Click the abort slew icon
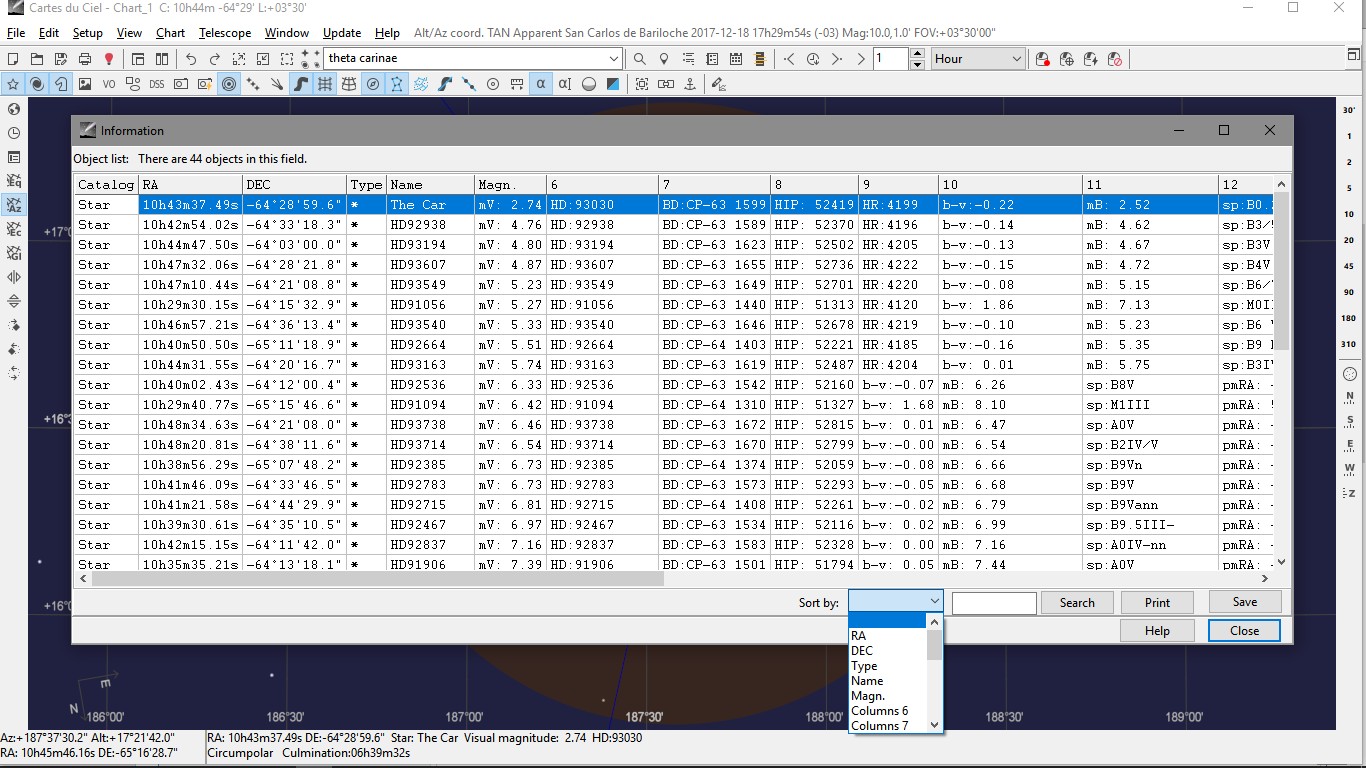Viewport: 1366px width, 768px height. (x=1115, y=59)
